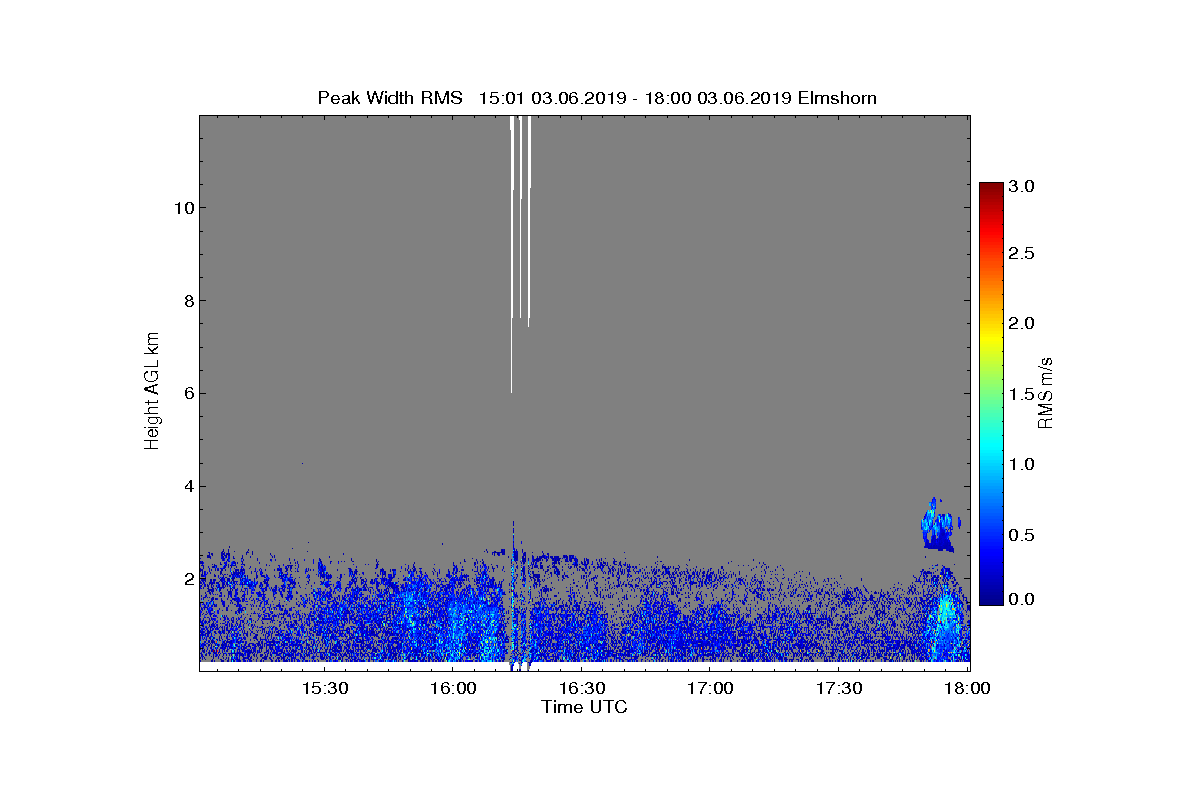The width and height of the screenshot is (1200, 800).
Task: Click the yellow band of the colorbar
Action: (x=991, y=338)
